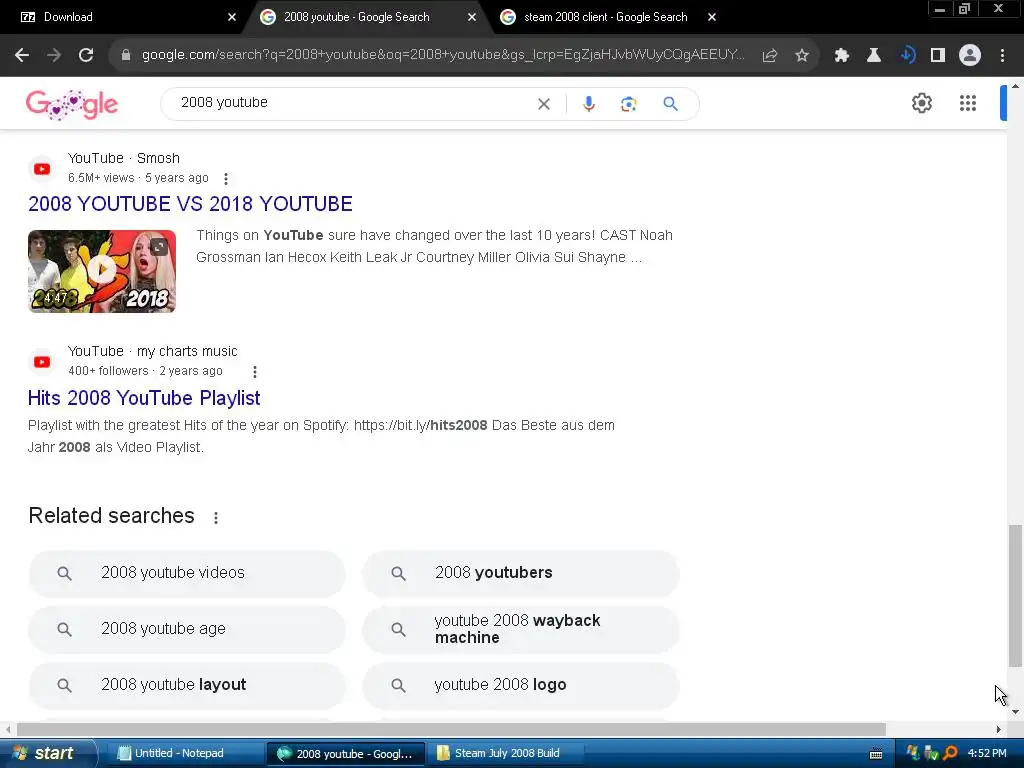Screen dimensions: 1024x768
Task: Open the Chrome three-dot menu
Action: tap(1002, 56)
